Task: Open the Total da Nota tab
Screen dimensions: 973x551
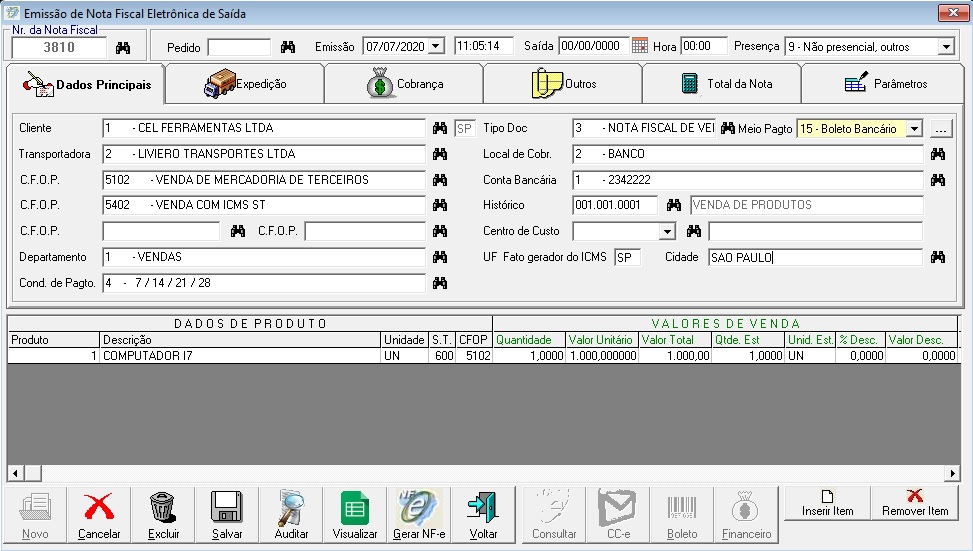Action: (724, 84)
